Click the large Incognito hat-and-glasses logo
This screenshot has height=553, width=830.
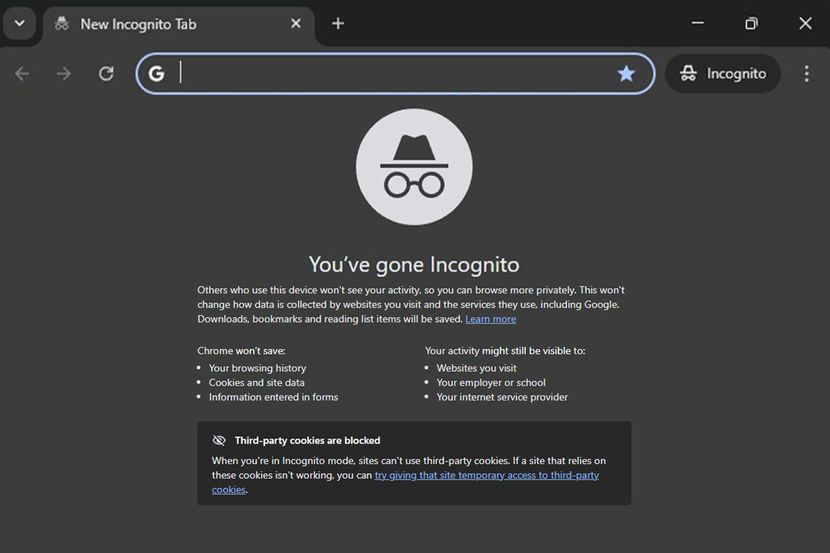click(414, 167)
